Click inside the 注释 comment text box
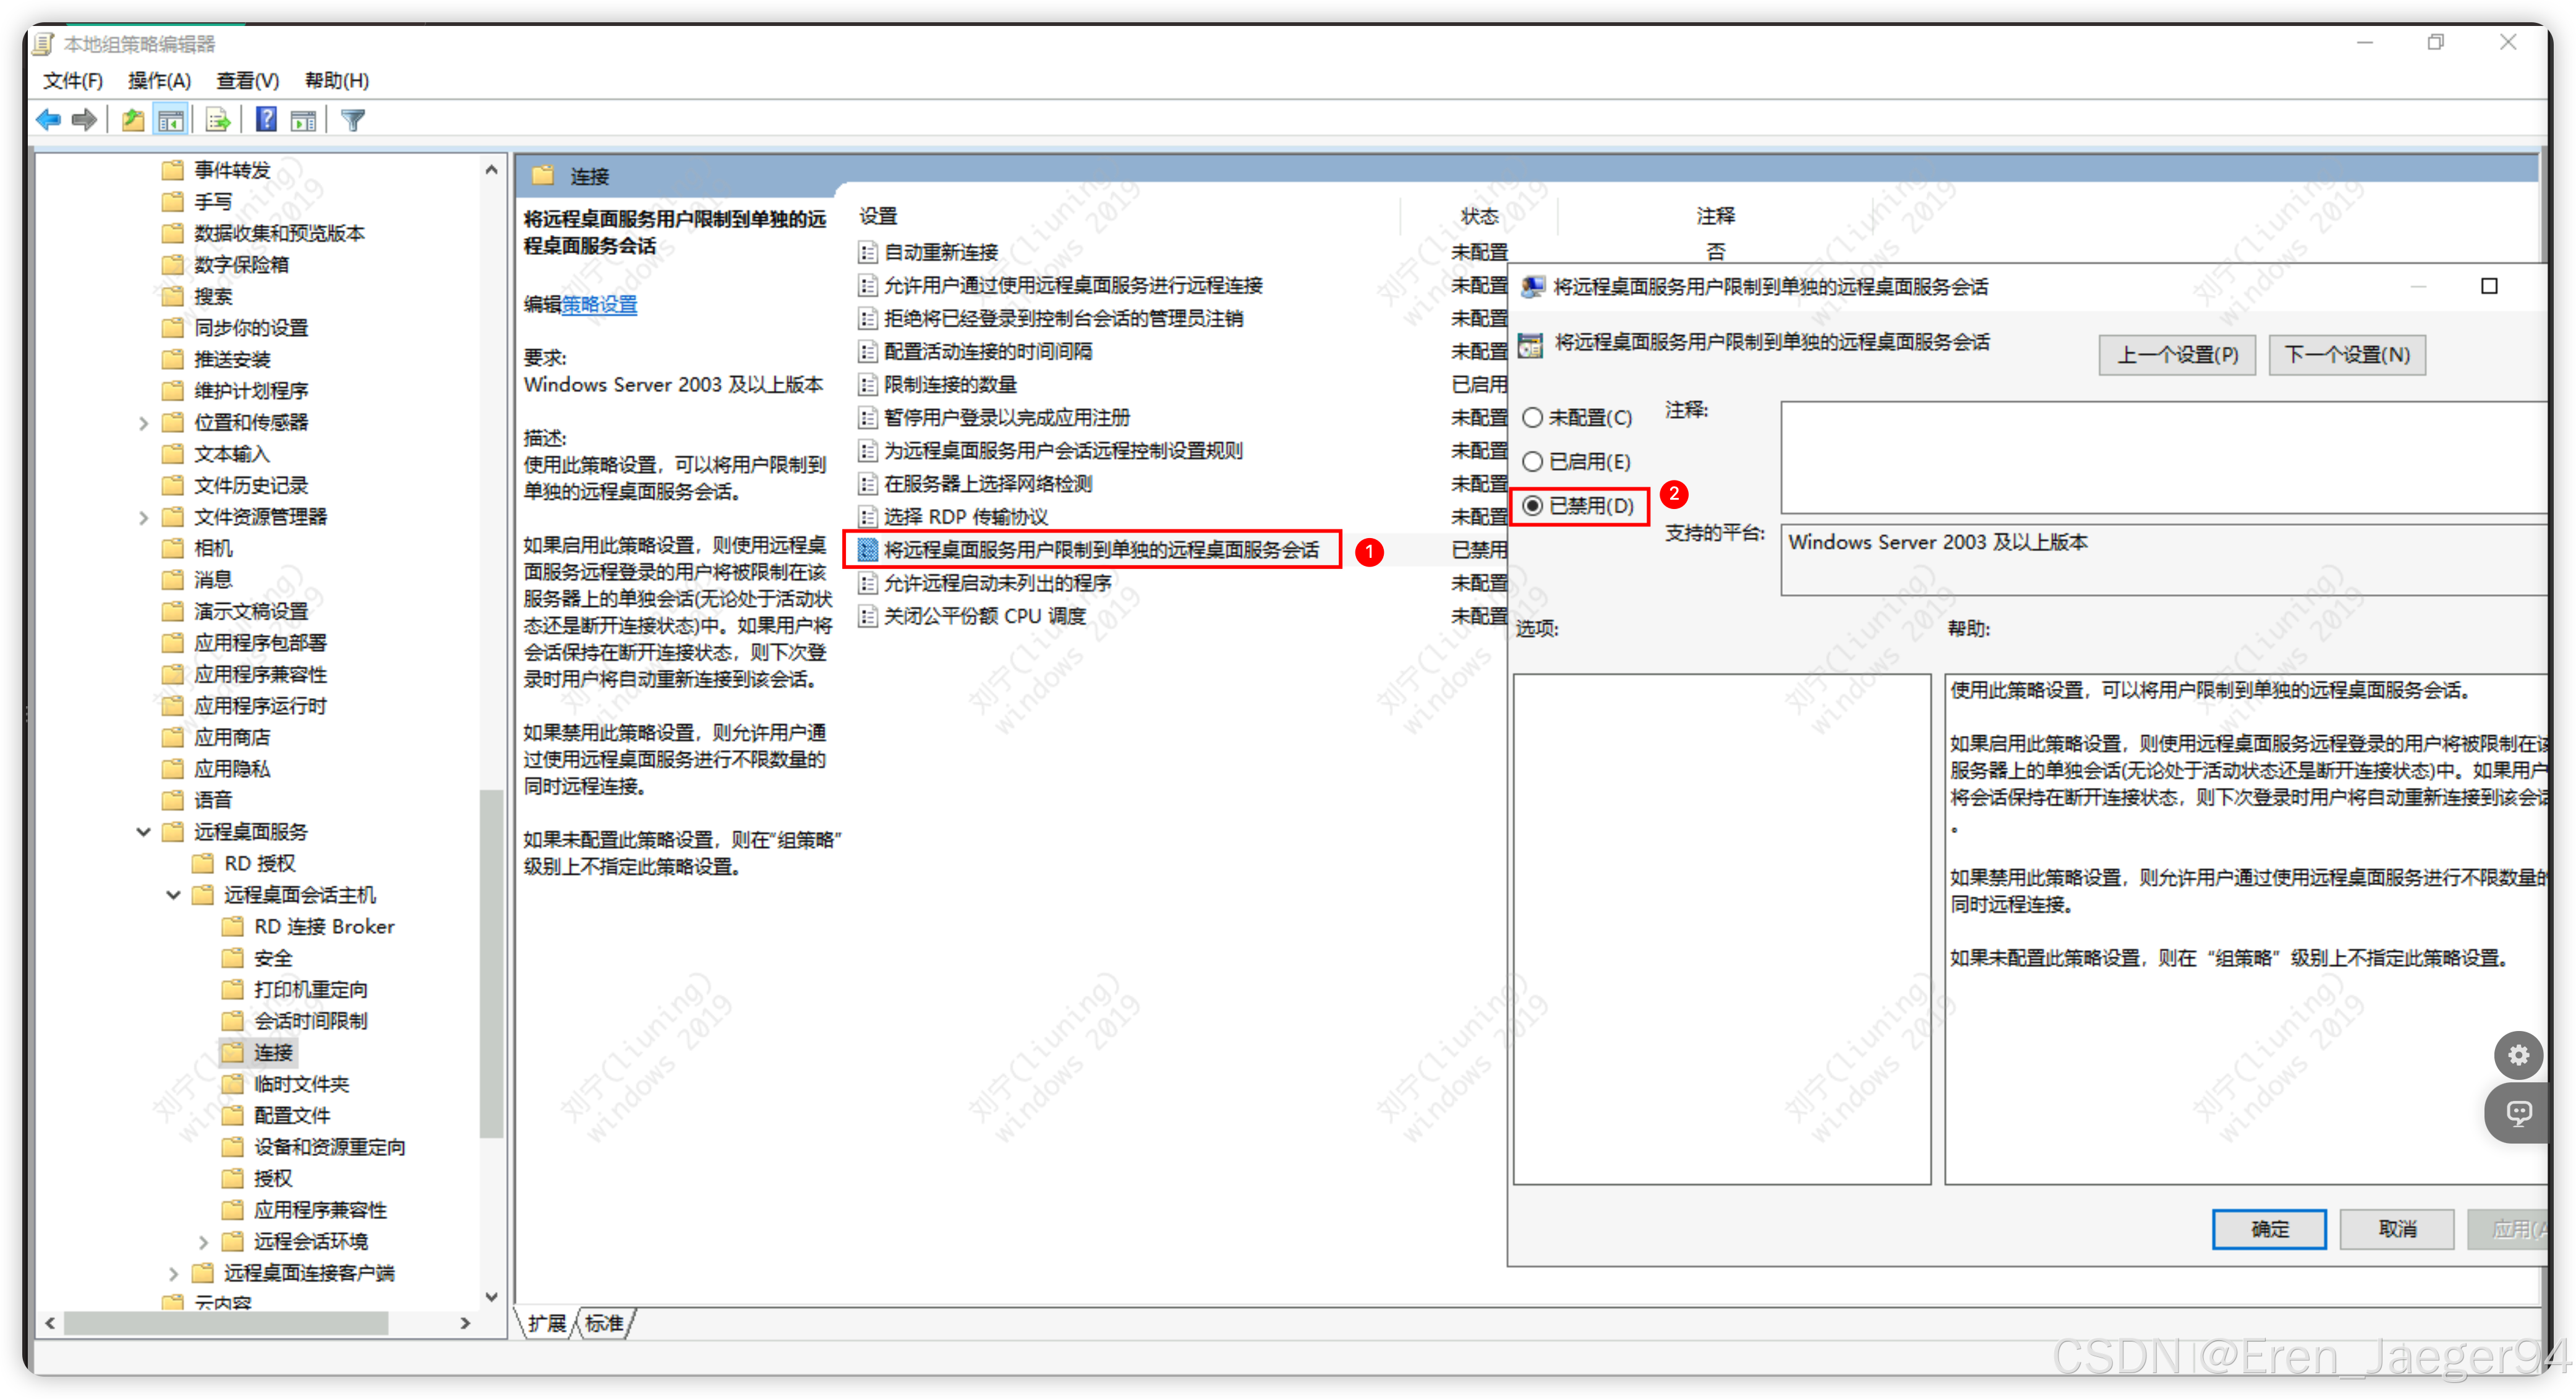The image size is (2576, 1399). point(2160,458)
